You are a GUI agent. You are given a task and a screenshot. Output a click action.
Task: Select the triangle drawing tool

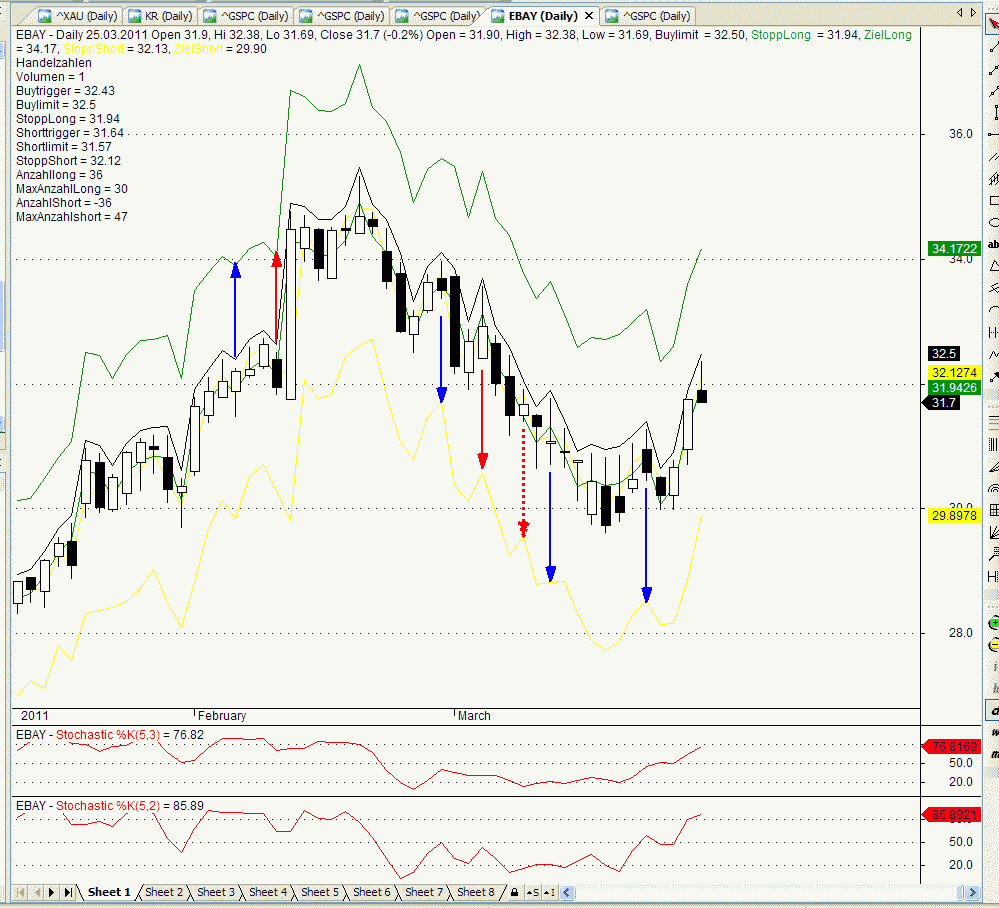pos(993,266)
